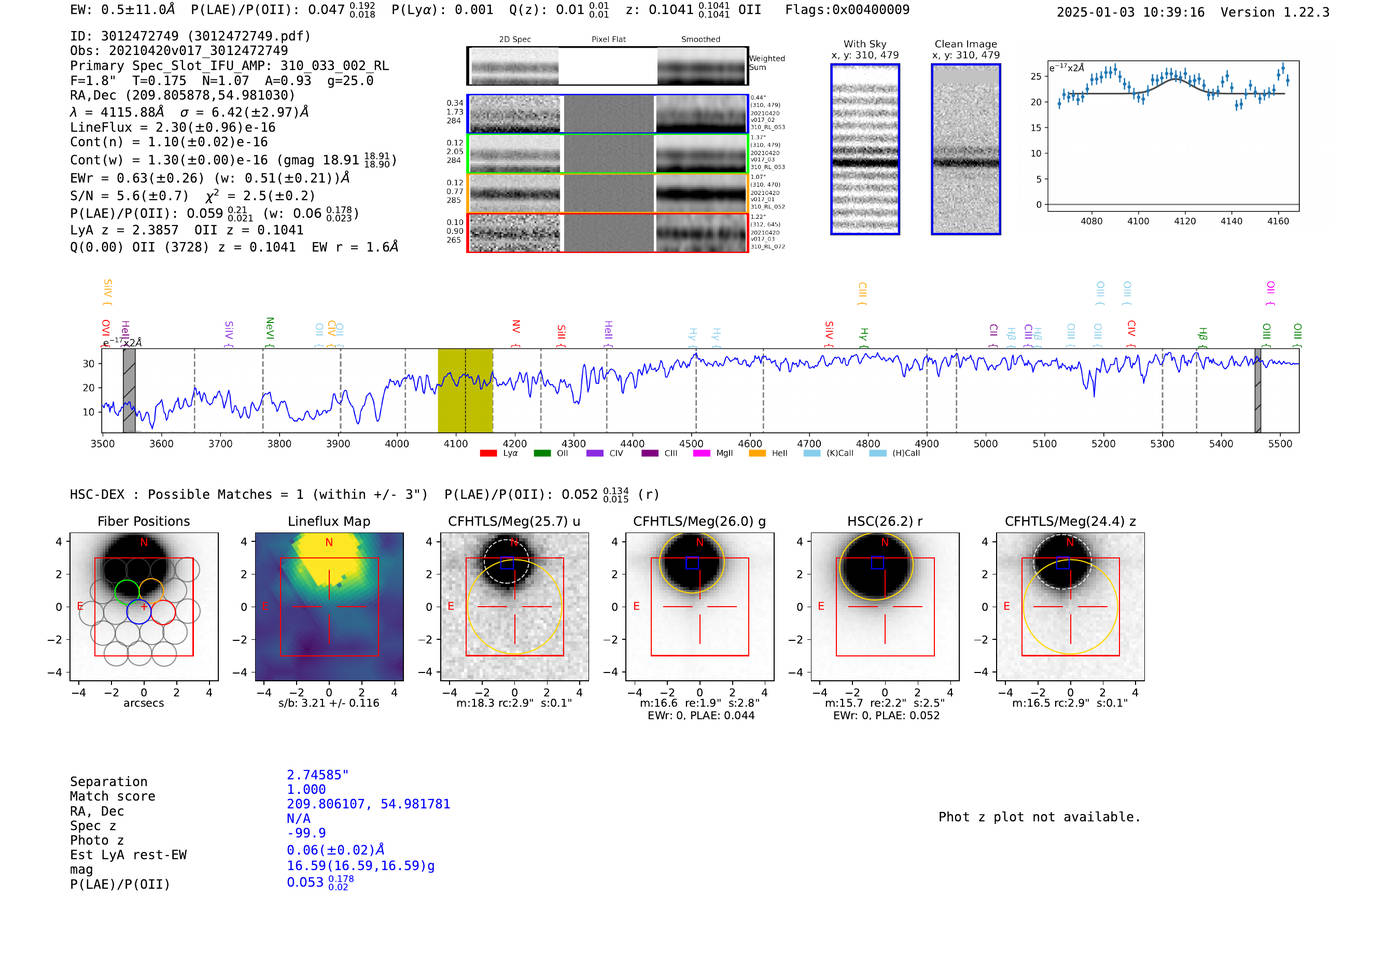The height and width of the screenshot is (953, 1400).
Task: Click the 'Flags:0x00400009' header text
Action: coord(847,10)
